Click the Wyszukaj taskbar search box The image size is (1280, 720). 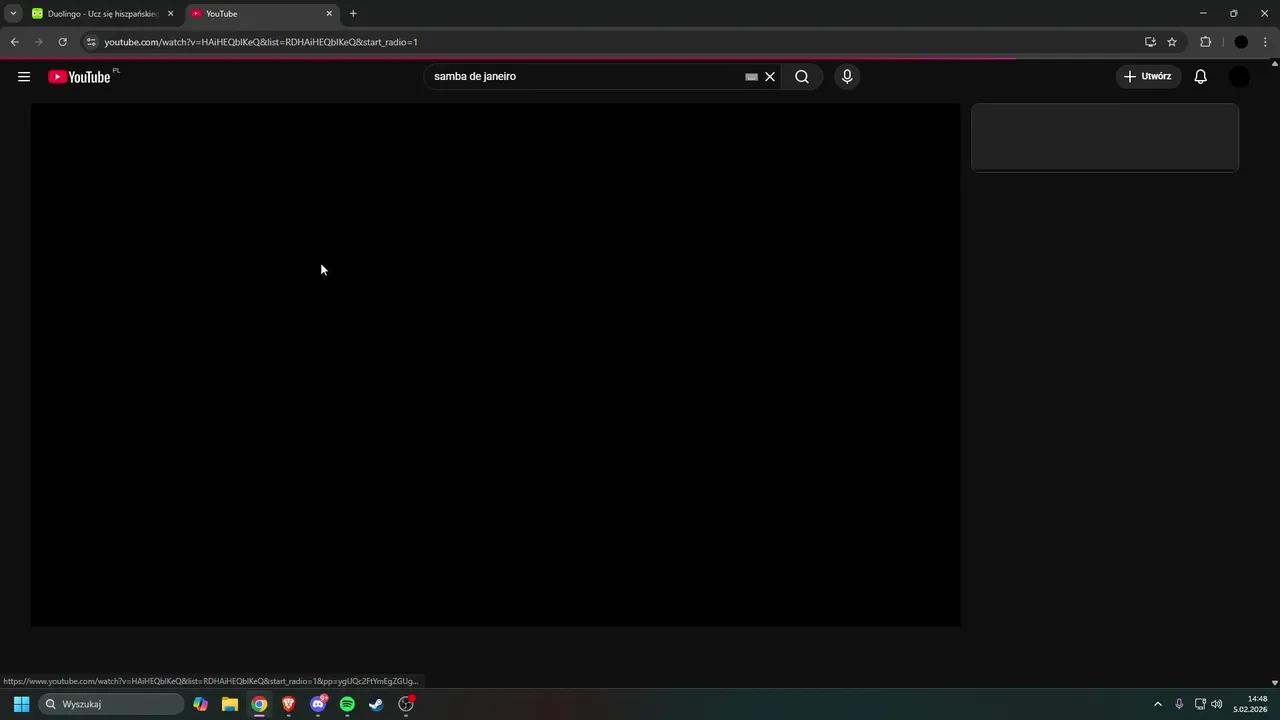[x=112, y=704]
